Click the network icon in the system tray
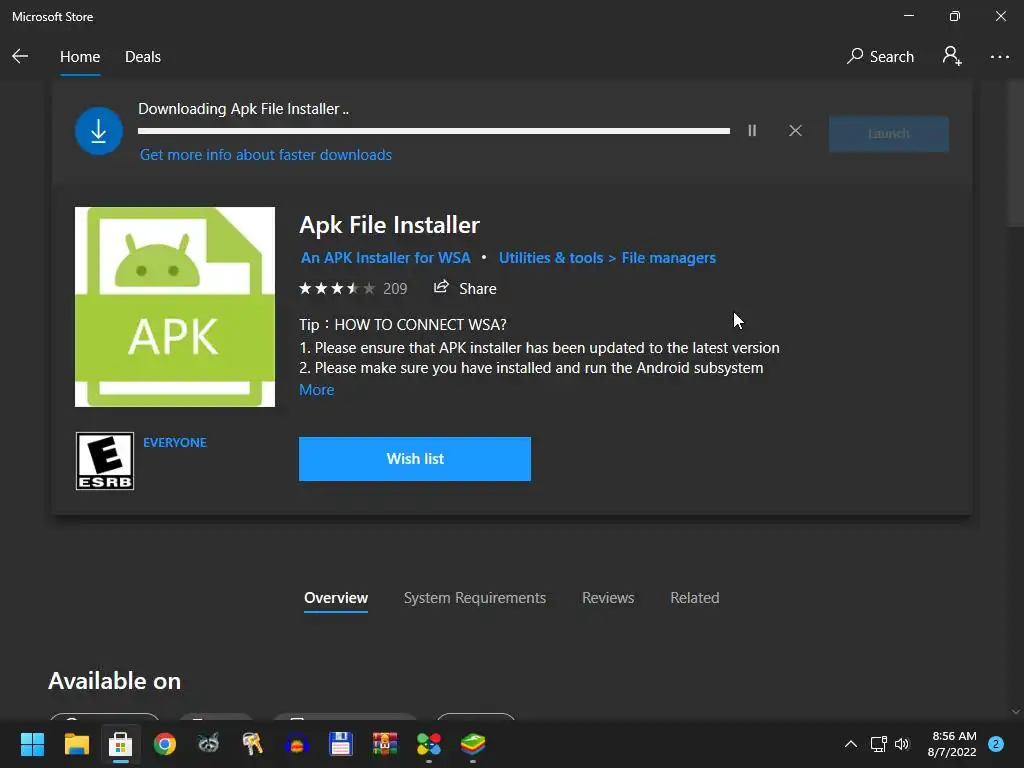The image size is (1024, 768). click(x=878, y=744)
